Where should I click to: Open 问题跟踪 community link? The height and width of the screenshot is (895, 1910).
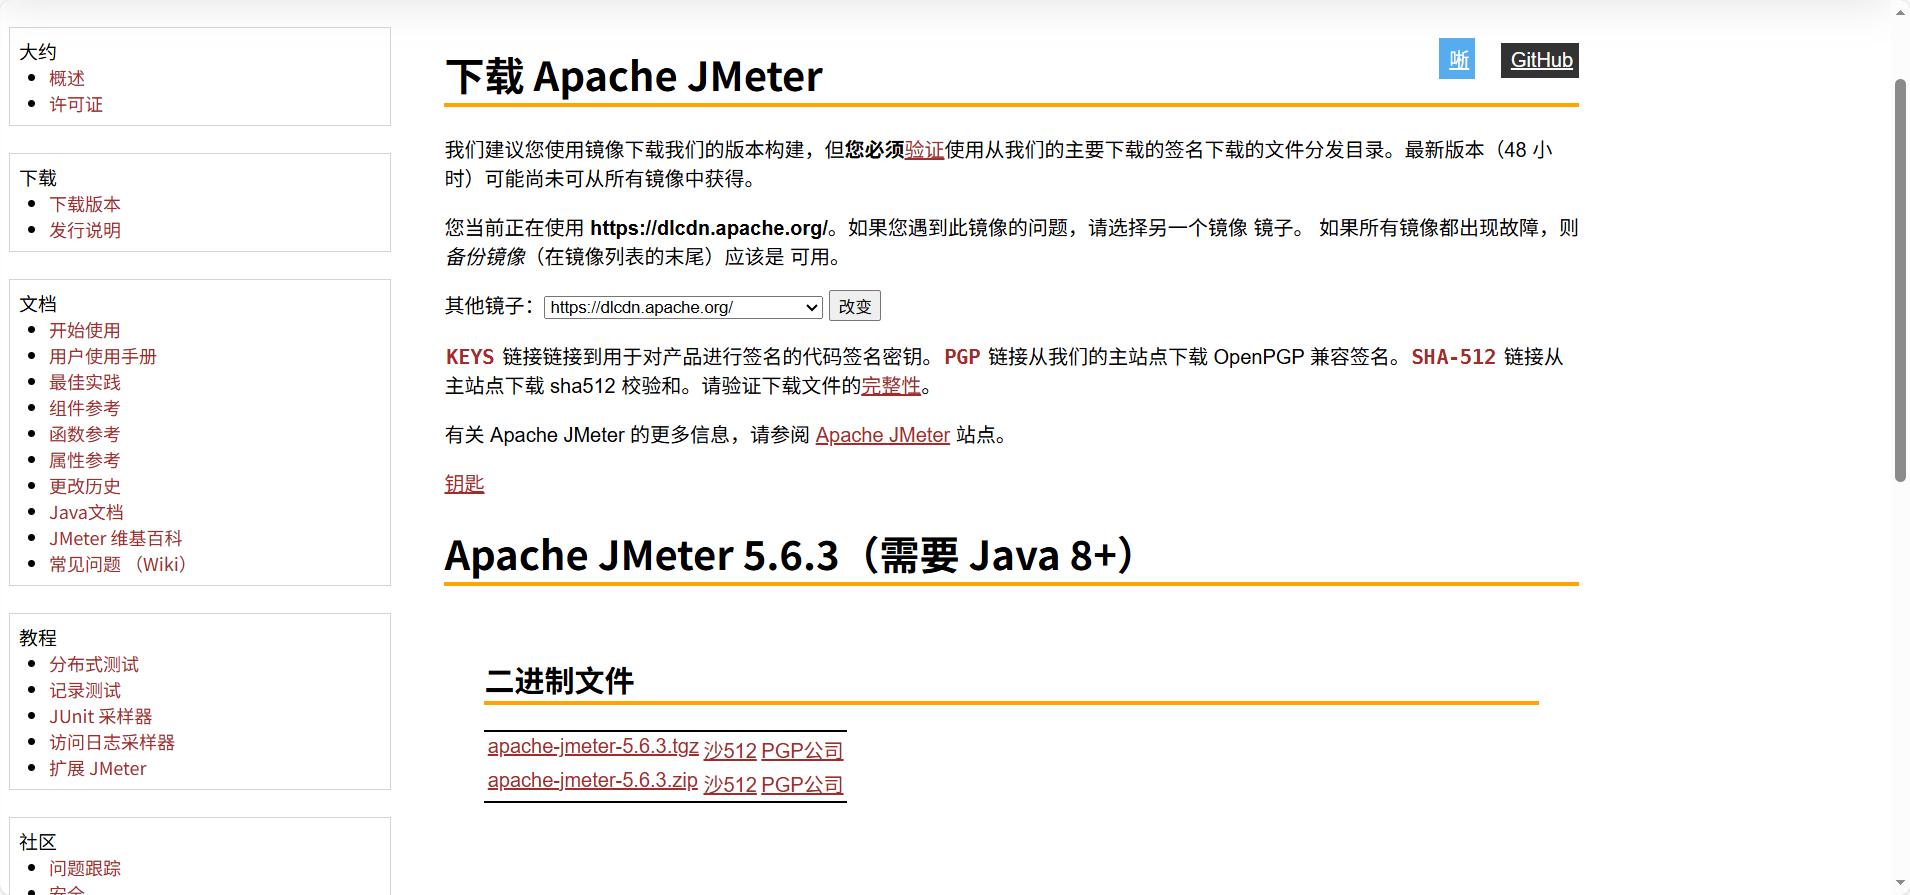[85, 868]
